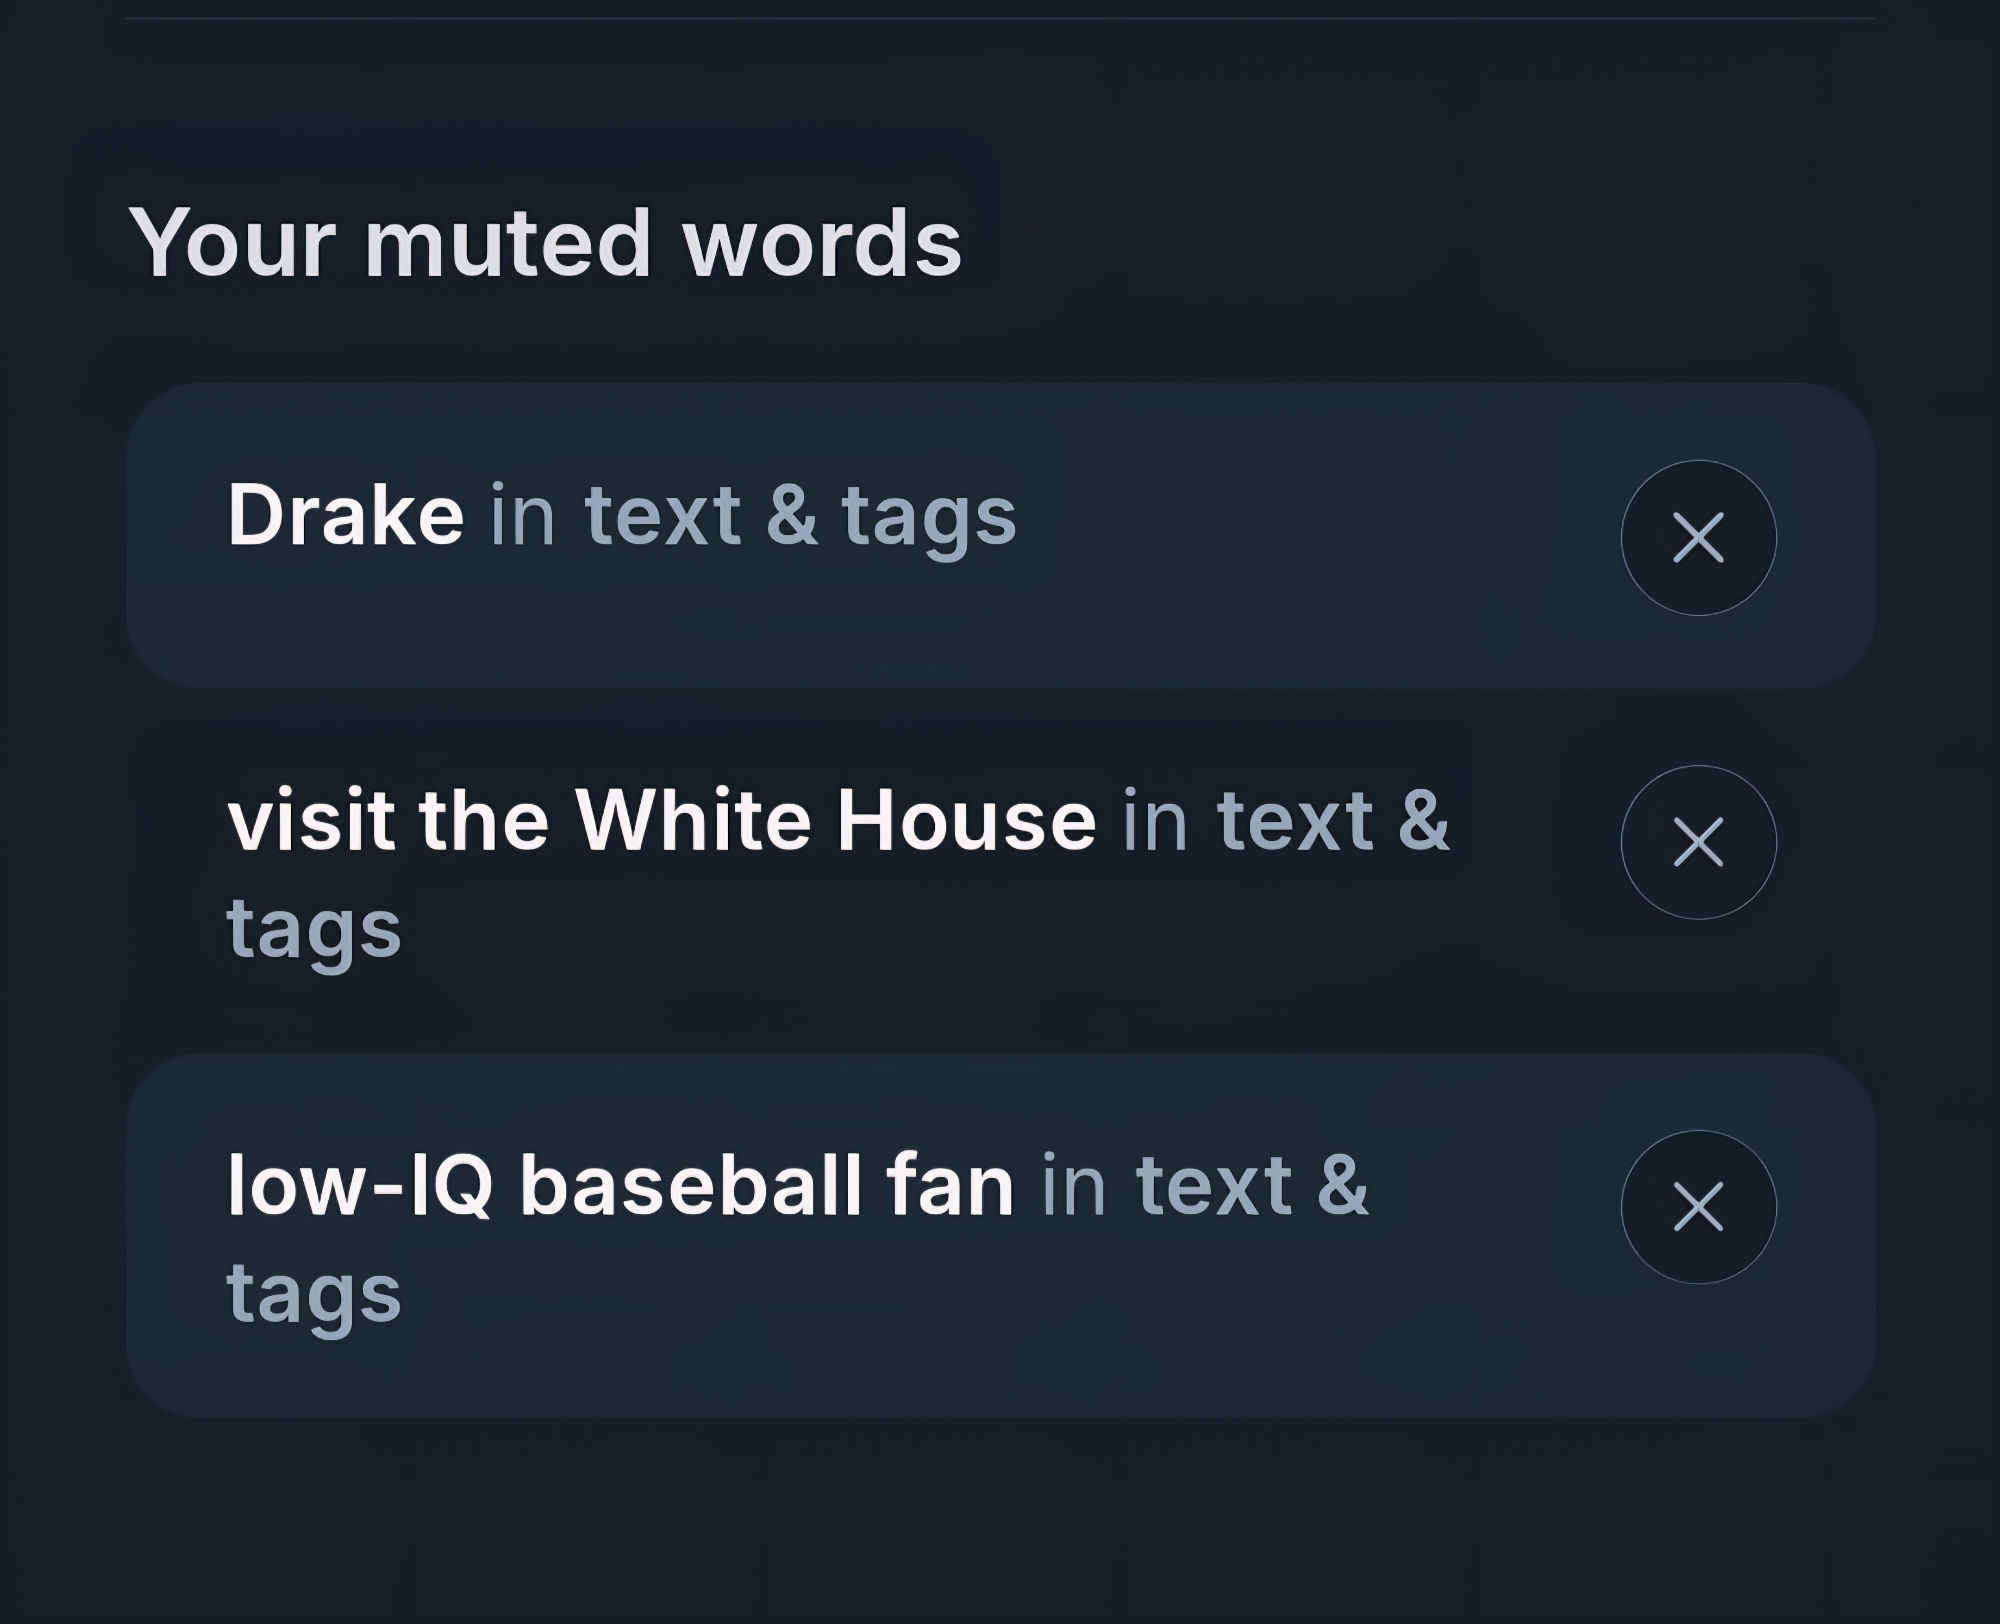Delete the 'visit the White House' mute
The image size is (2000, 1624).
1698,842
